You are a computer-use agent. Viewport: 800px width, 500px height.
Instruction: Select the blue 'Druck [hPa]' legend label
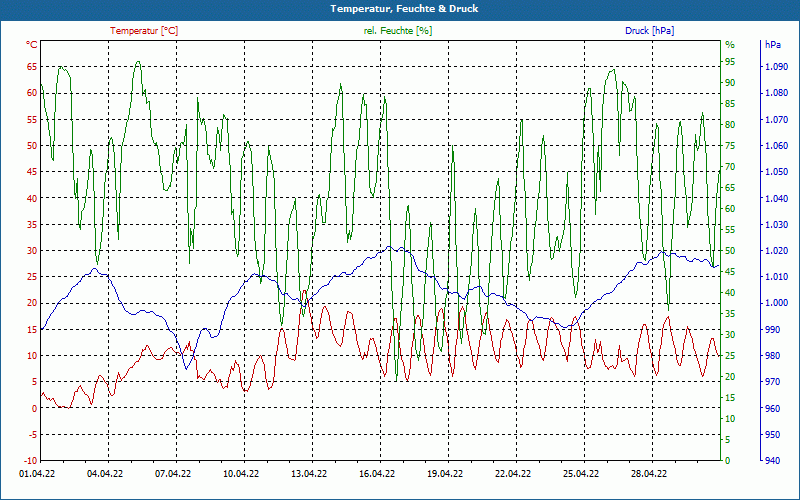649,31
